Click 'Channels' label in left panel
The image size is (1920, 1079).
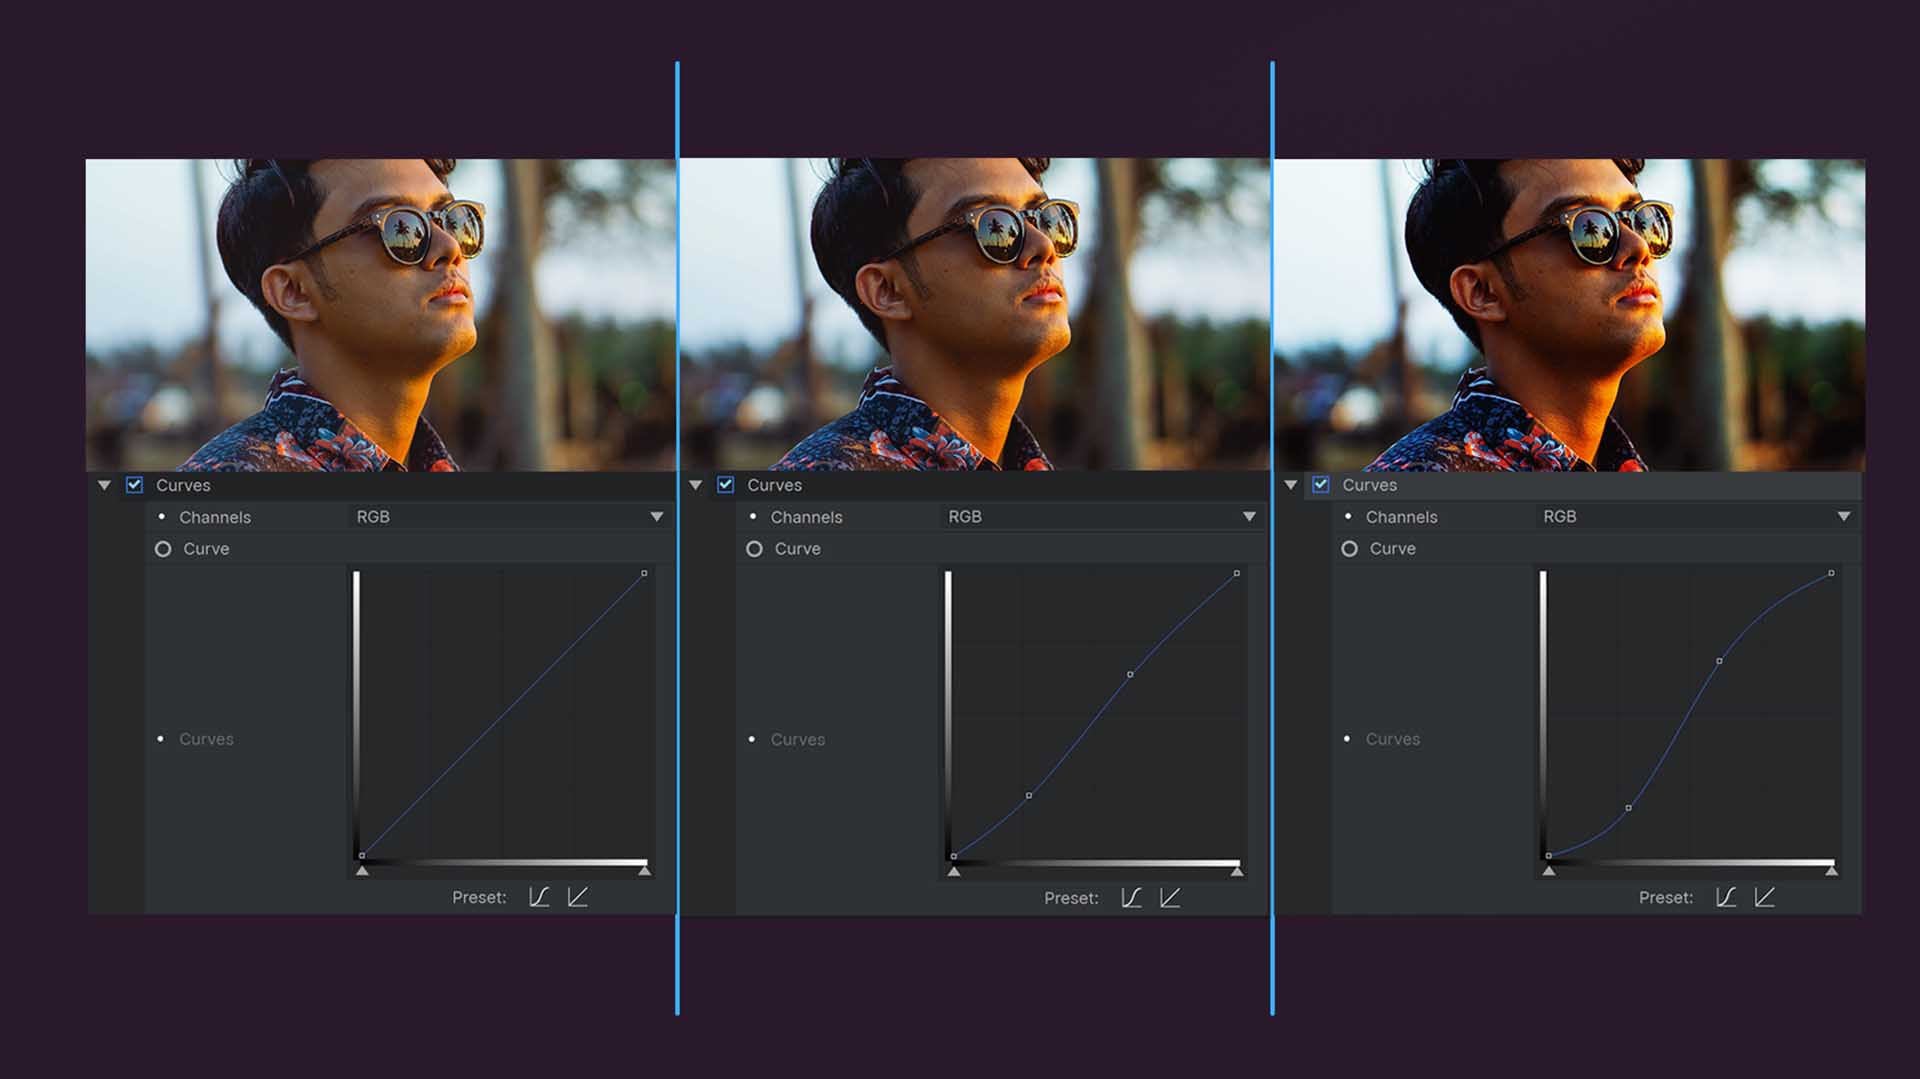coord(215,517)
